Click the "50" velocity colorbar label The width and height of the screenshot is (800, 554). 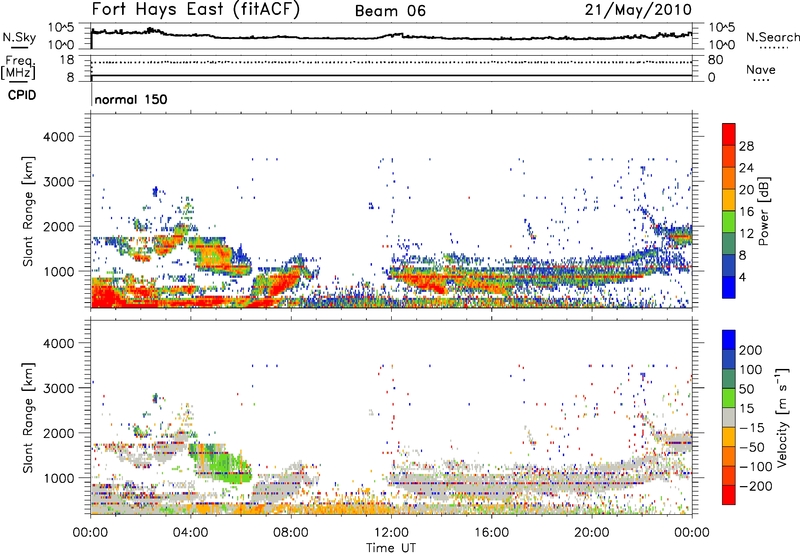pos(746,389)
